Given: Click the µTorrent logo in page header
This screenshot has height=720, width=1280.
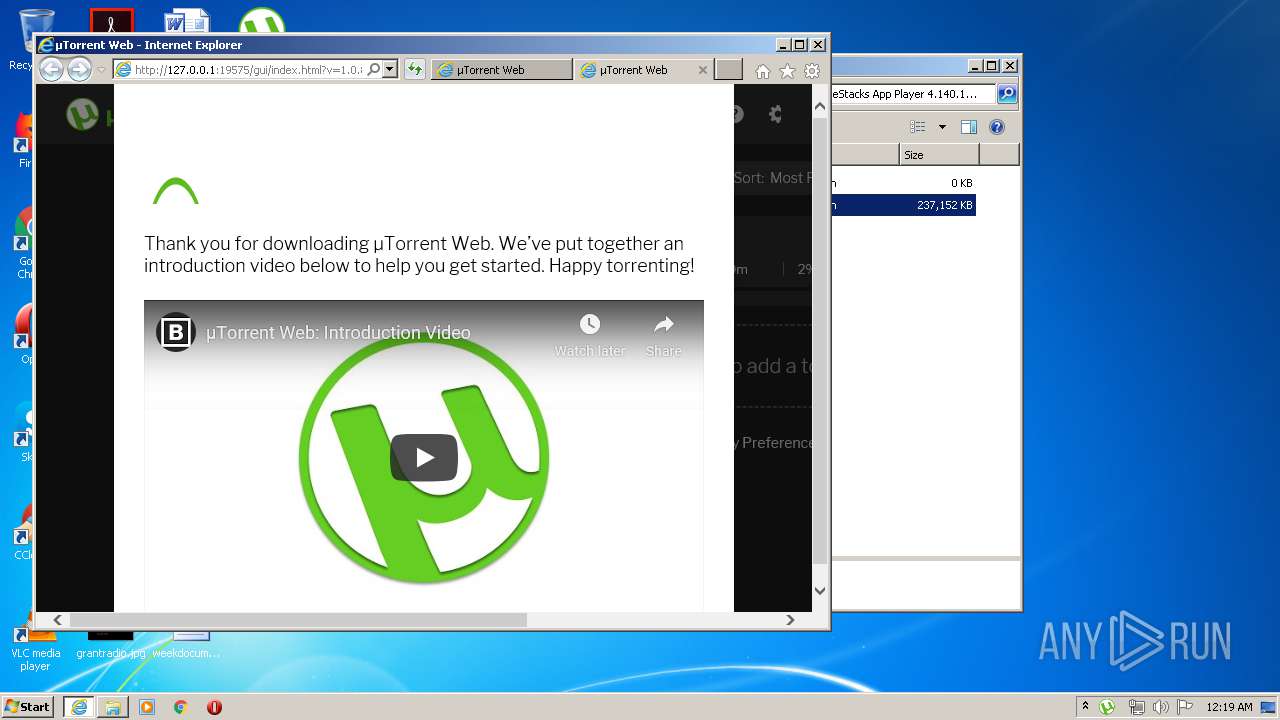Looking at the screenshot, I should (82, 114).
